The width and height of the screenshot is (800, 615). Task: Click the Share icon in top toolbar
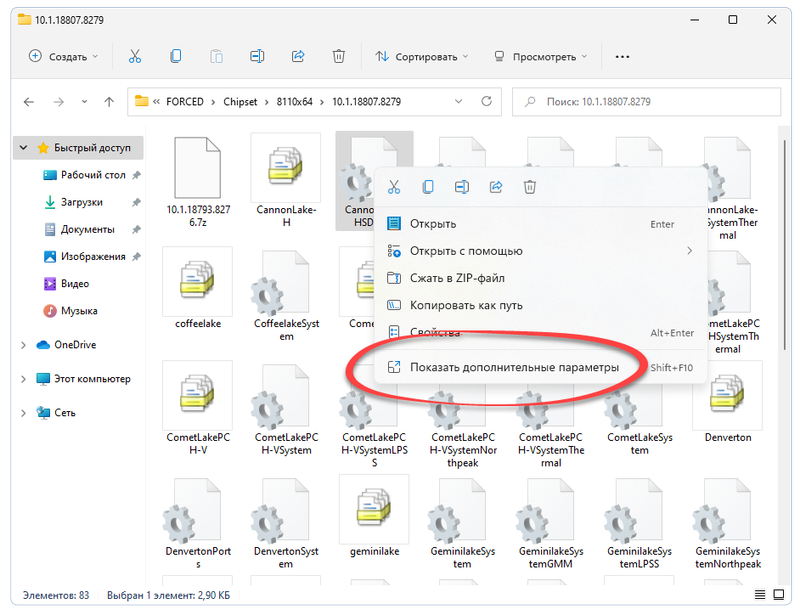point(298,57)
